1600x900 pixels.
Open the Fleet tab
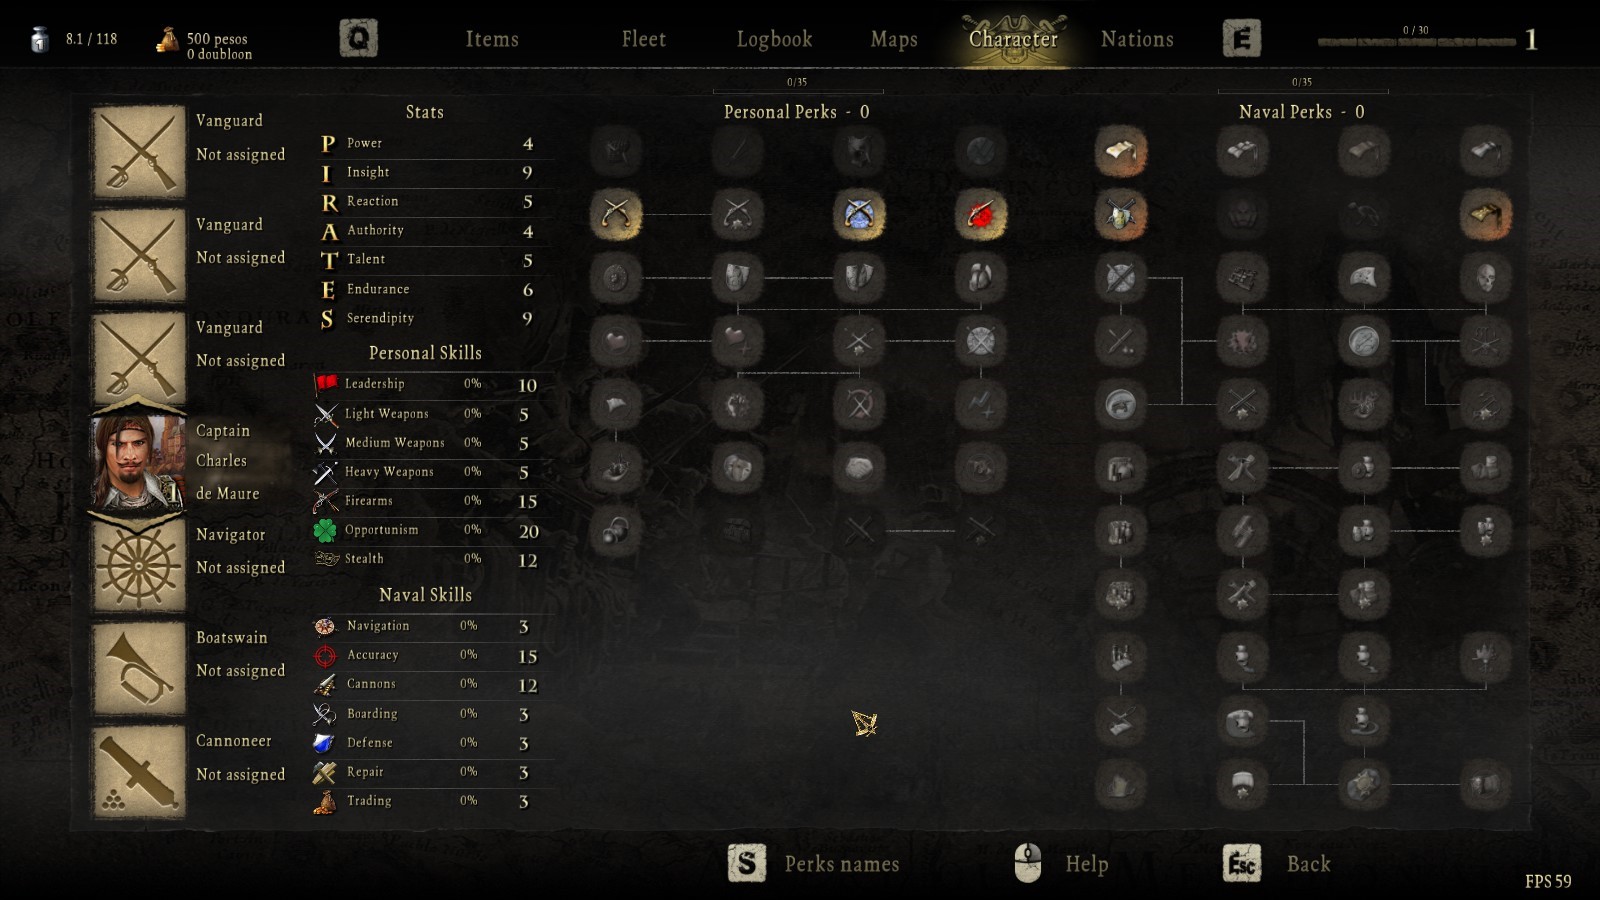click(x=643, y=39)
